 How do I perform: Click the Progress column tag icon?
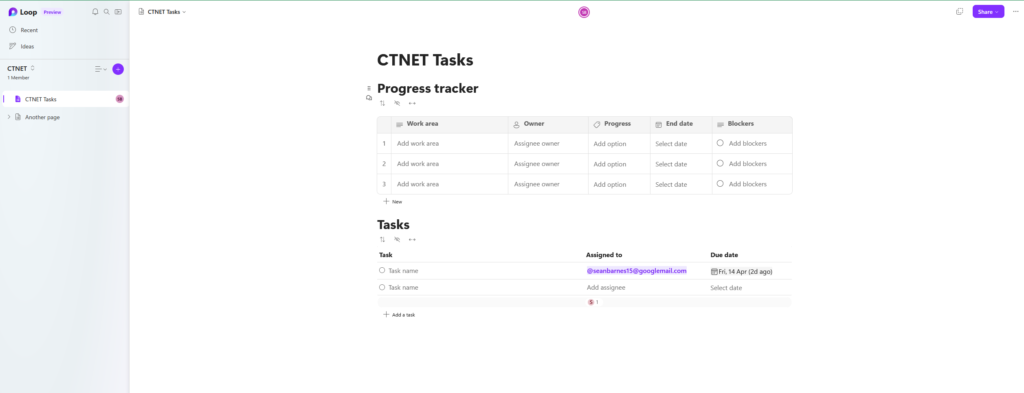pos(597,124)
